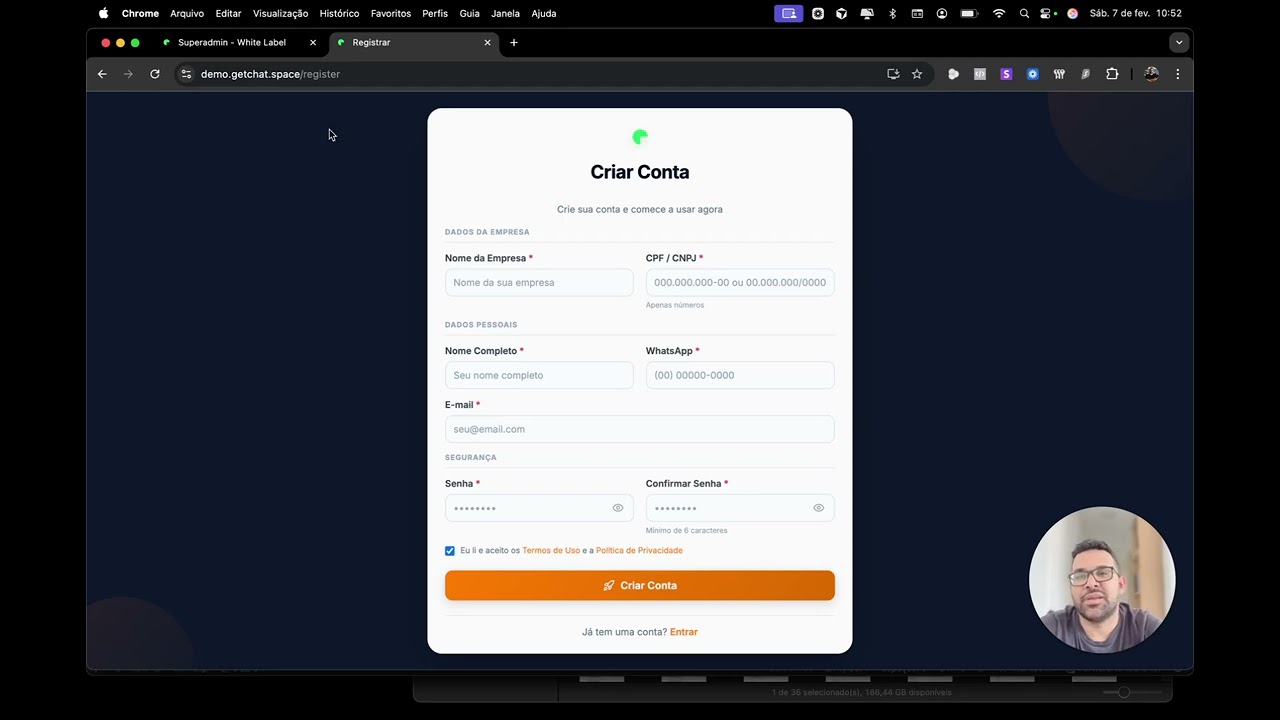Open the Editar menu
Image resolution: width=1280 pixels, height=720 pixels.
pos(228,13)
